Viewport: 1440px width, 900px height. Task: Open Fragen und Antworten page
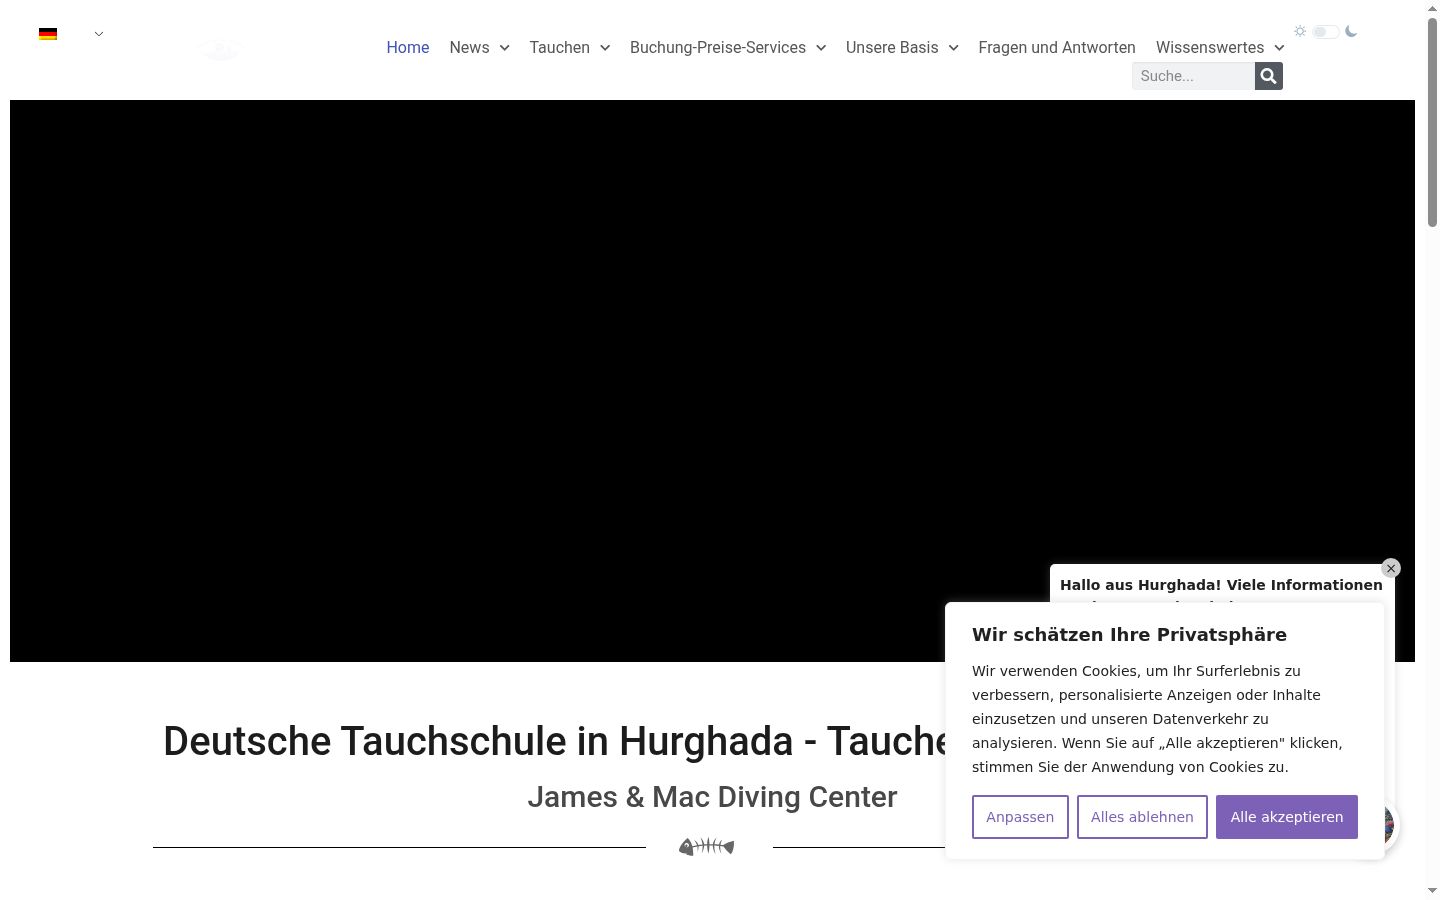click(x=1057, y=48)
